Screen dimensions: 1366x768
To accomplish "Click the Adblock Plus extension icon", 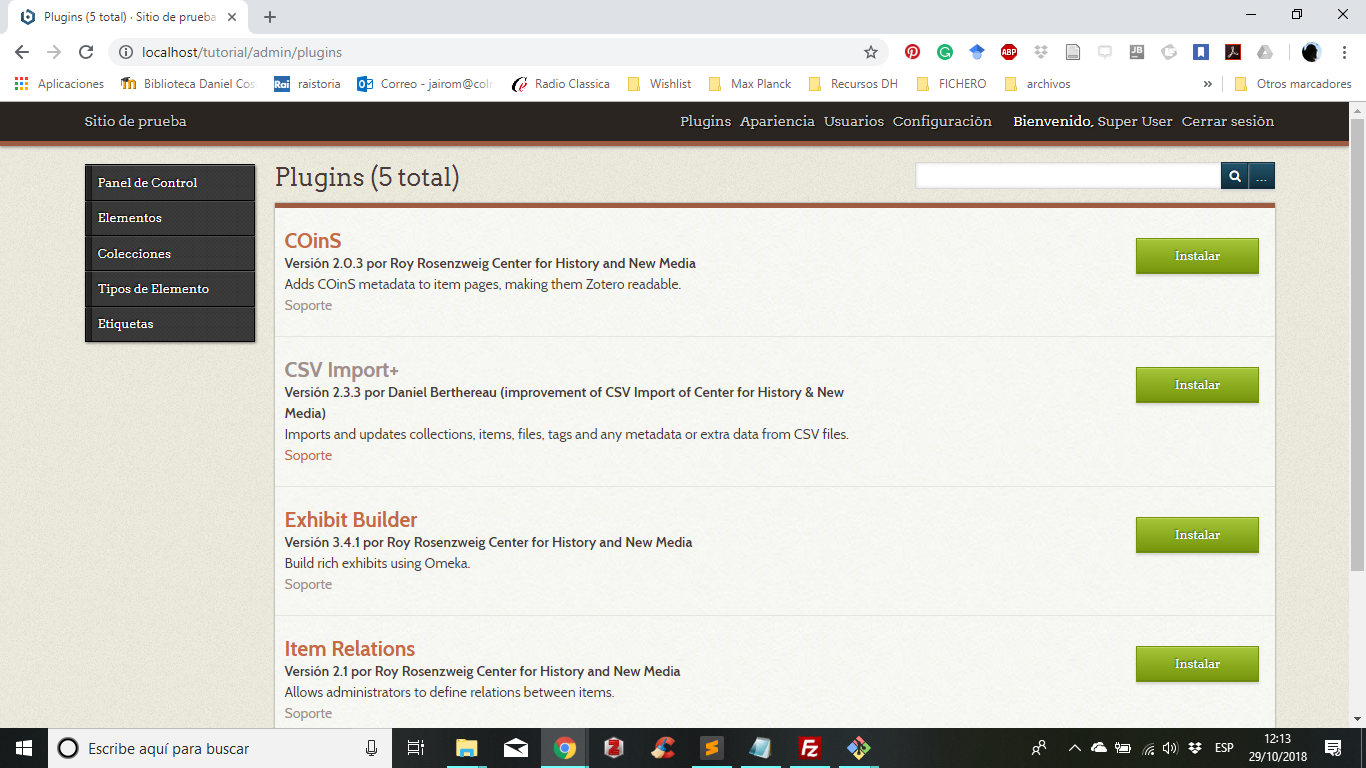I will click(x=1007, y=51).
